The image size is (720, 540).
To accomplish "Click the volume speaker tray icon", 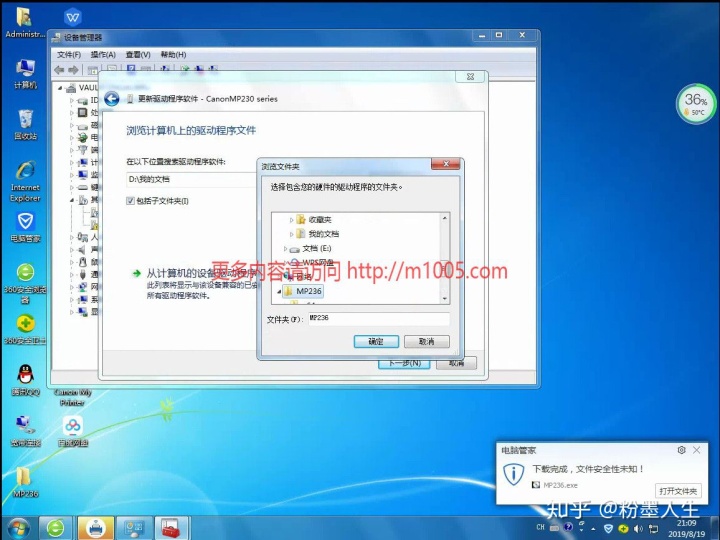I will click(x=638, y=529).
